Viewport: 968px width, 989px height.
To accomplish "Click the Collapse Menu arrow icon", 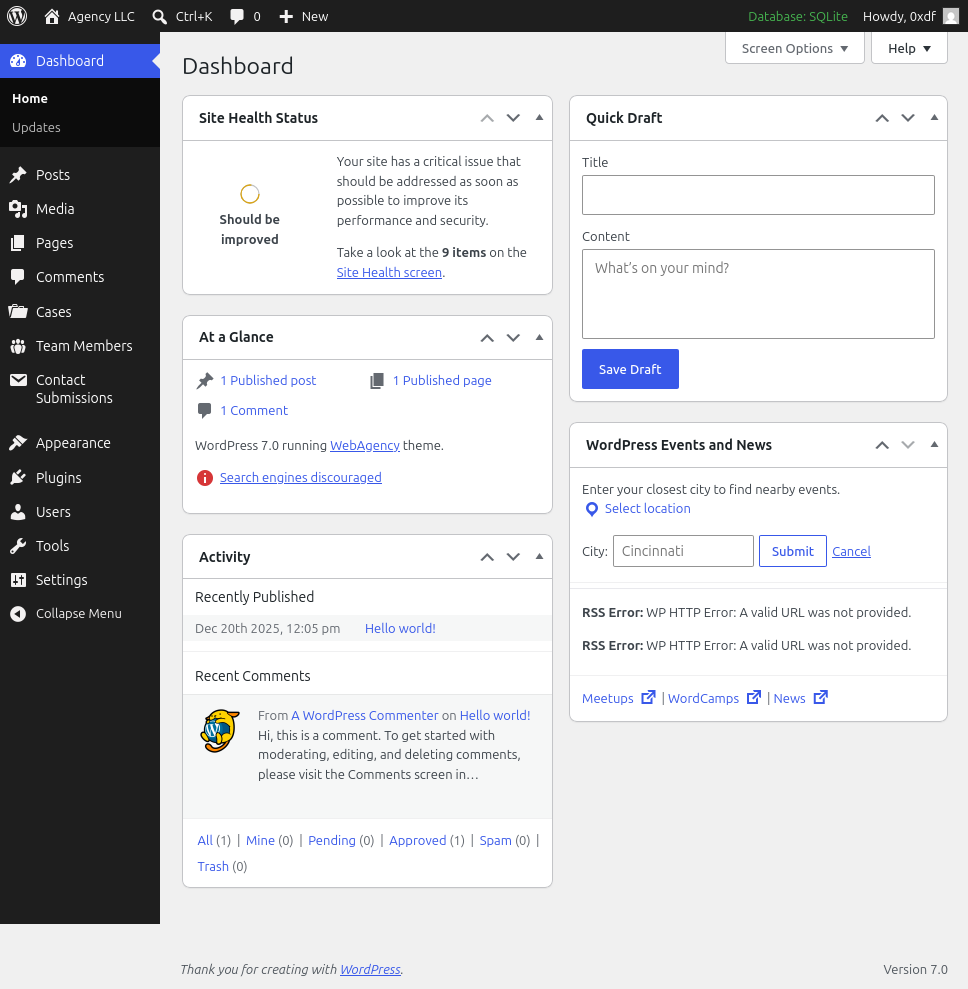I will coord(18,614).
